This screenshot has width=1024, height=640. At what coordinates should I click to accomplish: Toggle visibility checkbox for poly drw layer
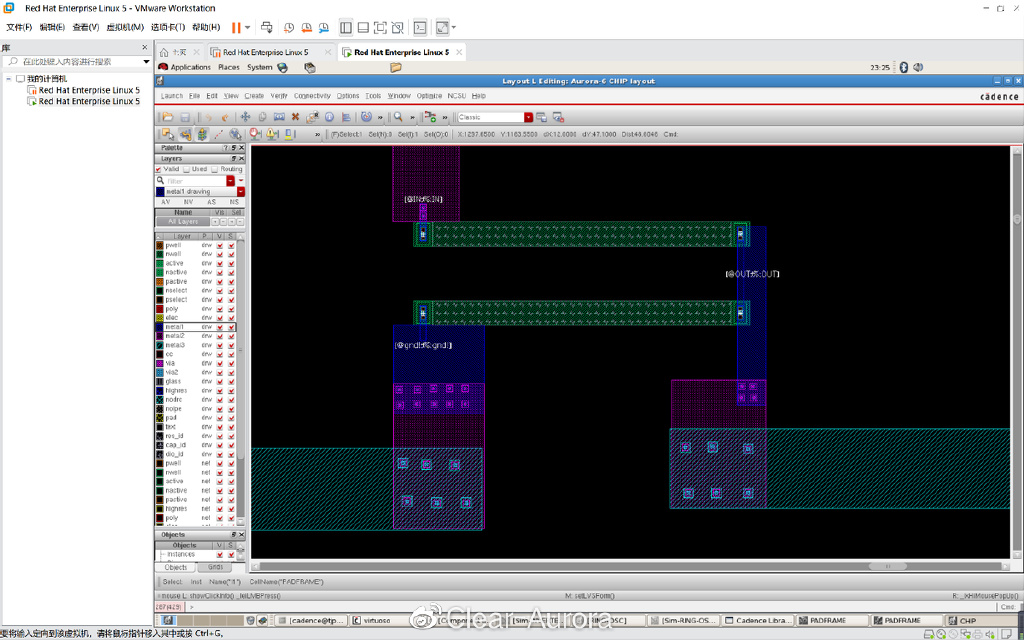(220, 309)
